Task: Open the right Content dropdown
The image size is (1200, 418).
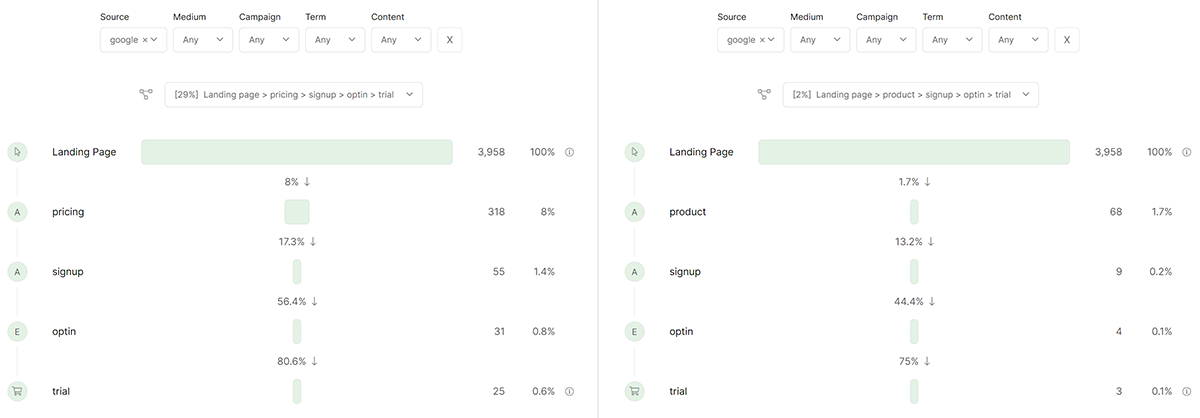Action: point(1018,40)
